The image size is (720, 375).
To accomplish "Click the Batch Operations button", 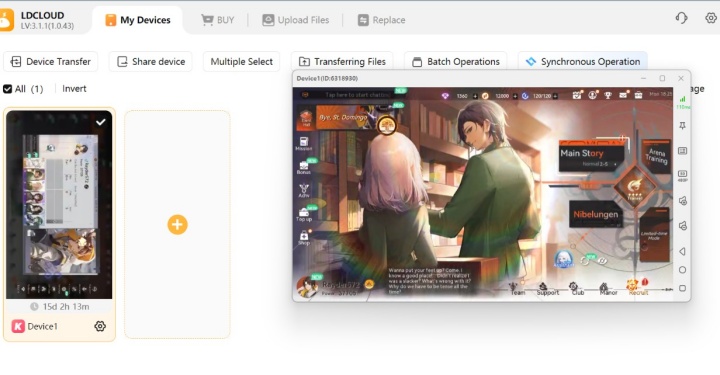I will click(456, 62).
